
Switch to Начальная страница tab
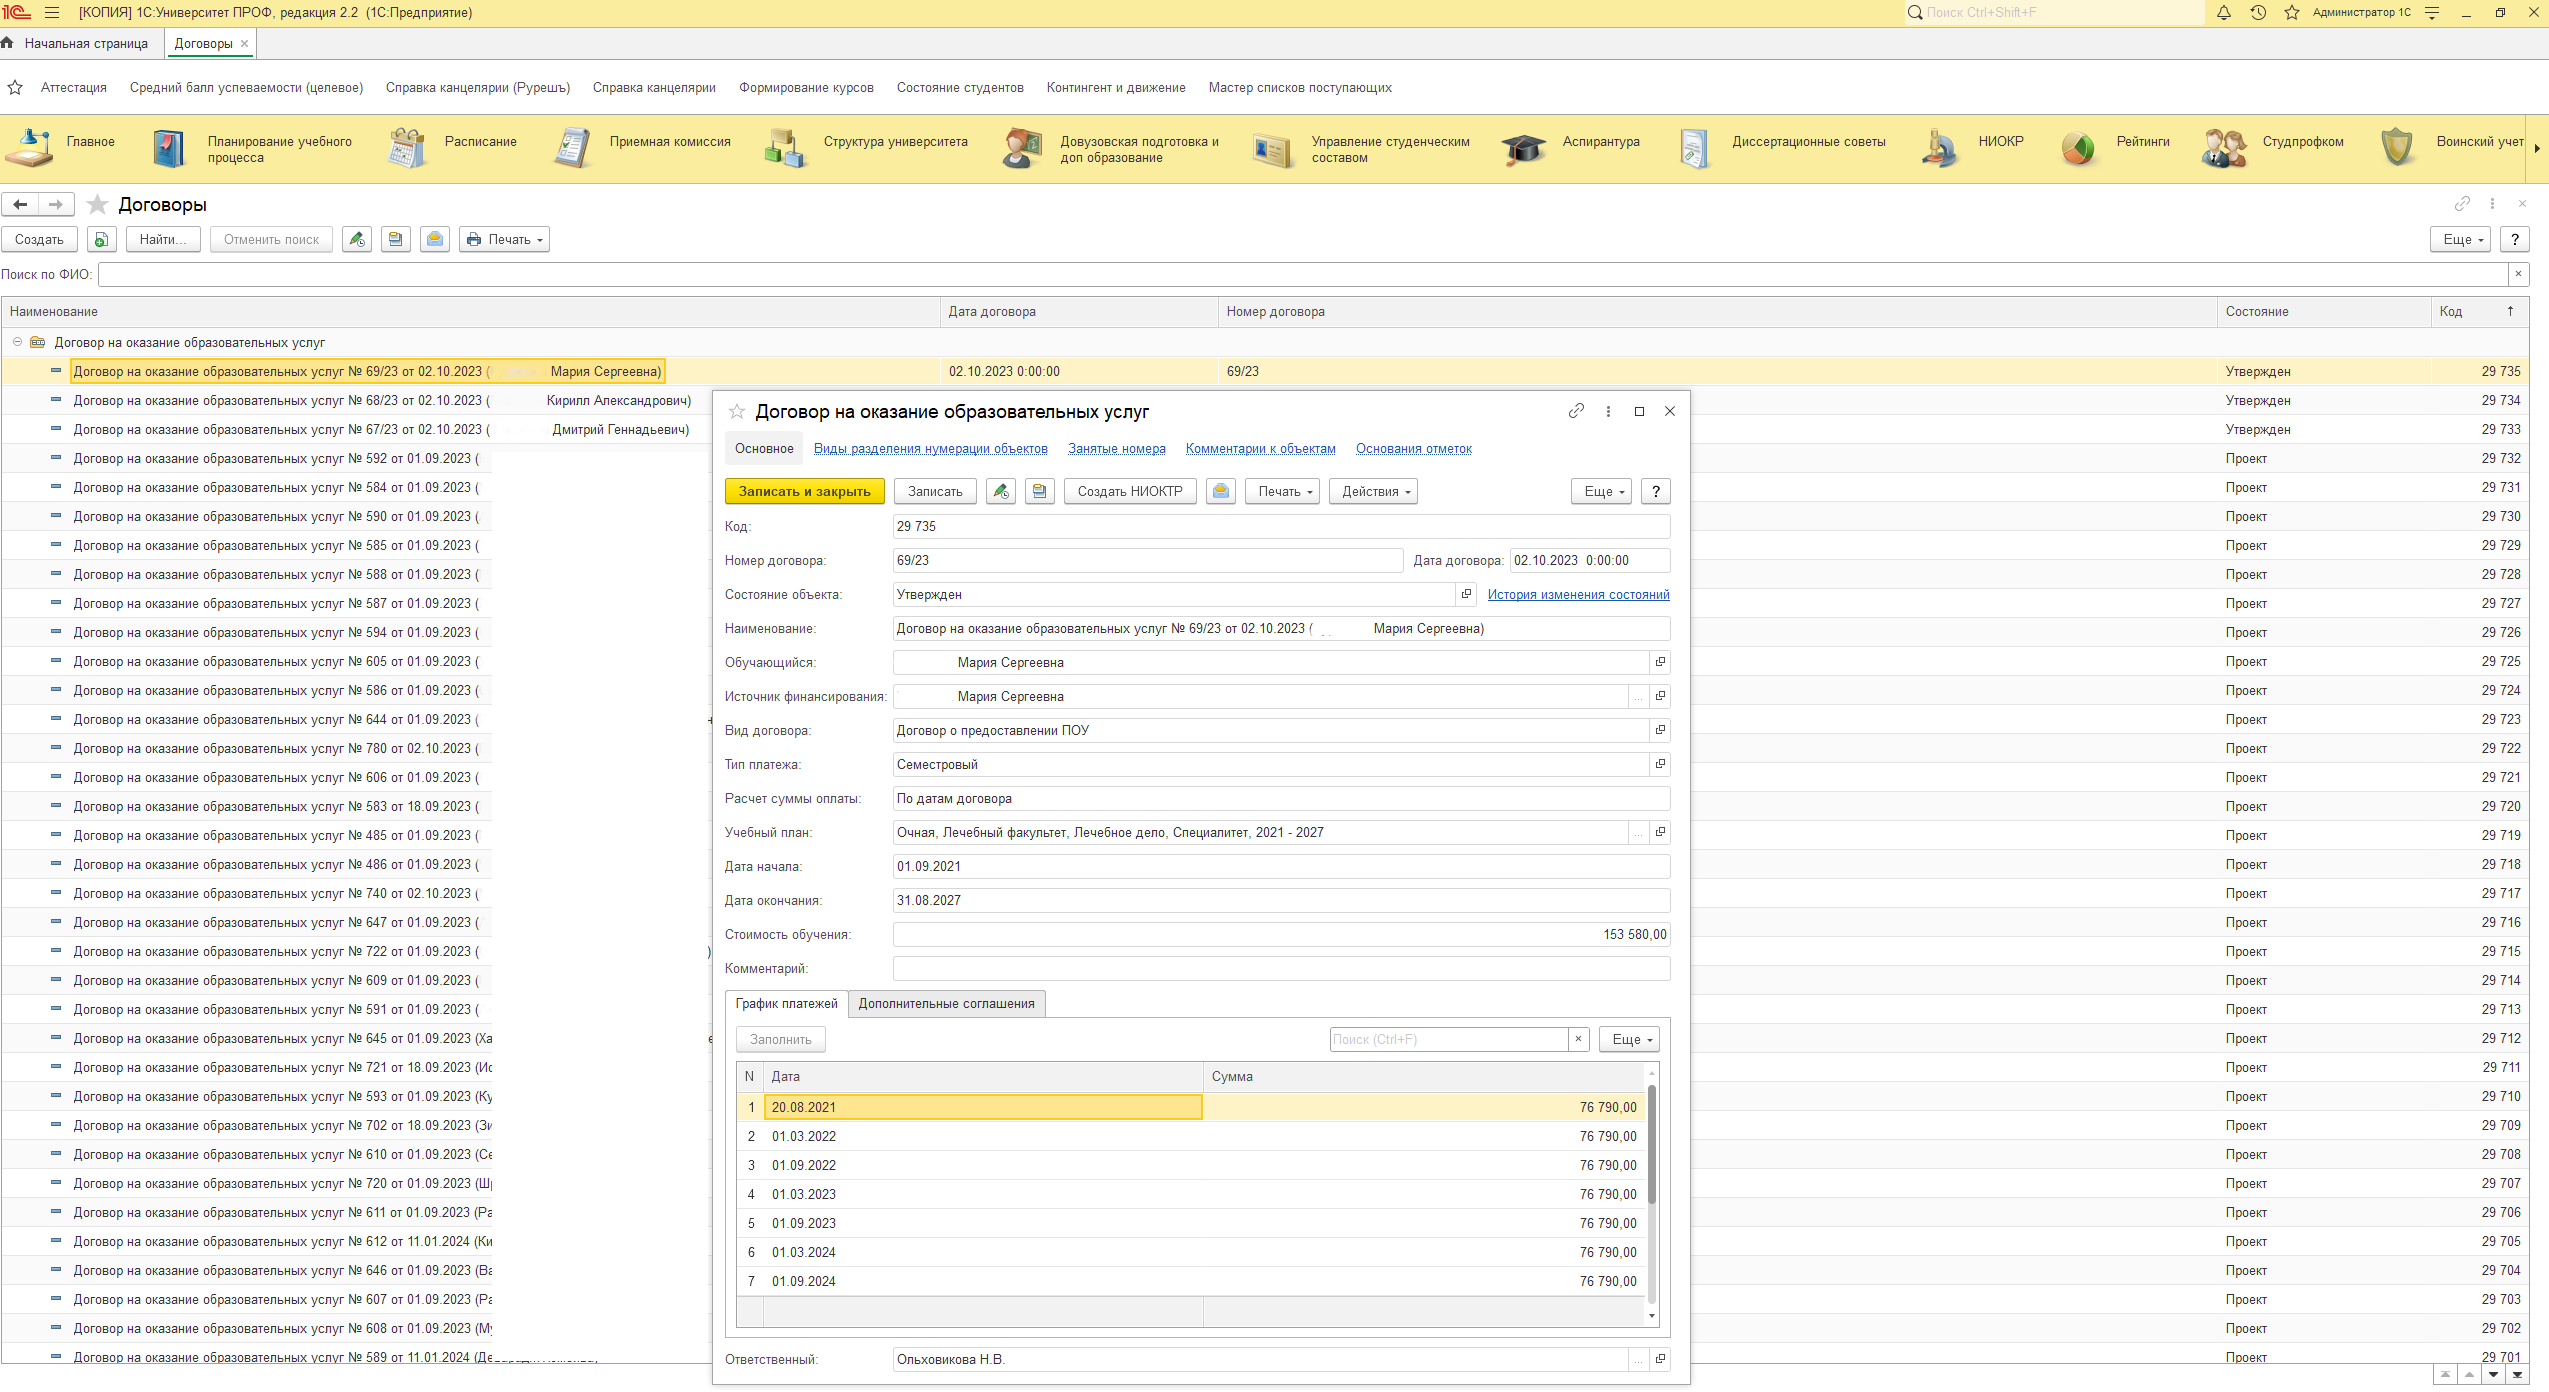[77, 43]
